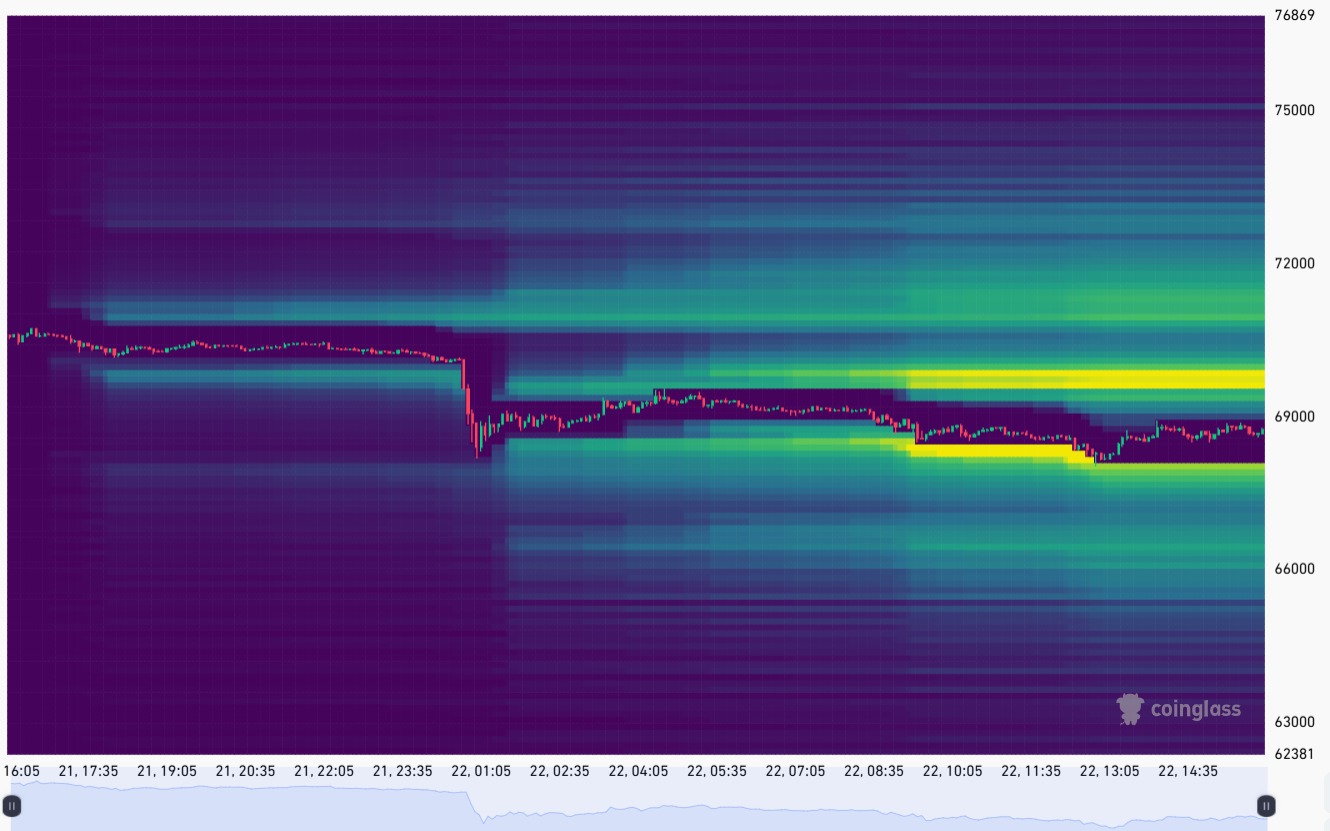The width and height of the screenshot is (1330, 831).
Task: Select the 22, 14:35 time axis label
Action: tap(1188, 771)
